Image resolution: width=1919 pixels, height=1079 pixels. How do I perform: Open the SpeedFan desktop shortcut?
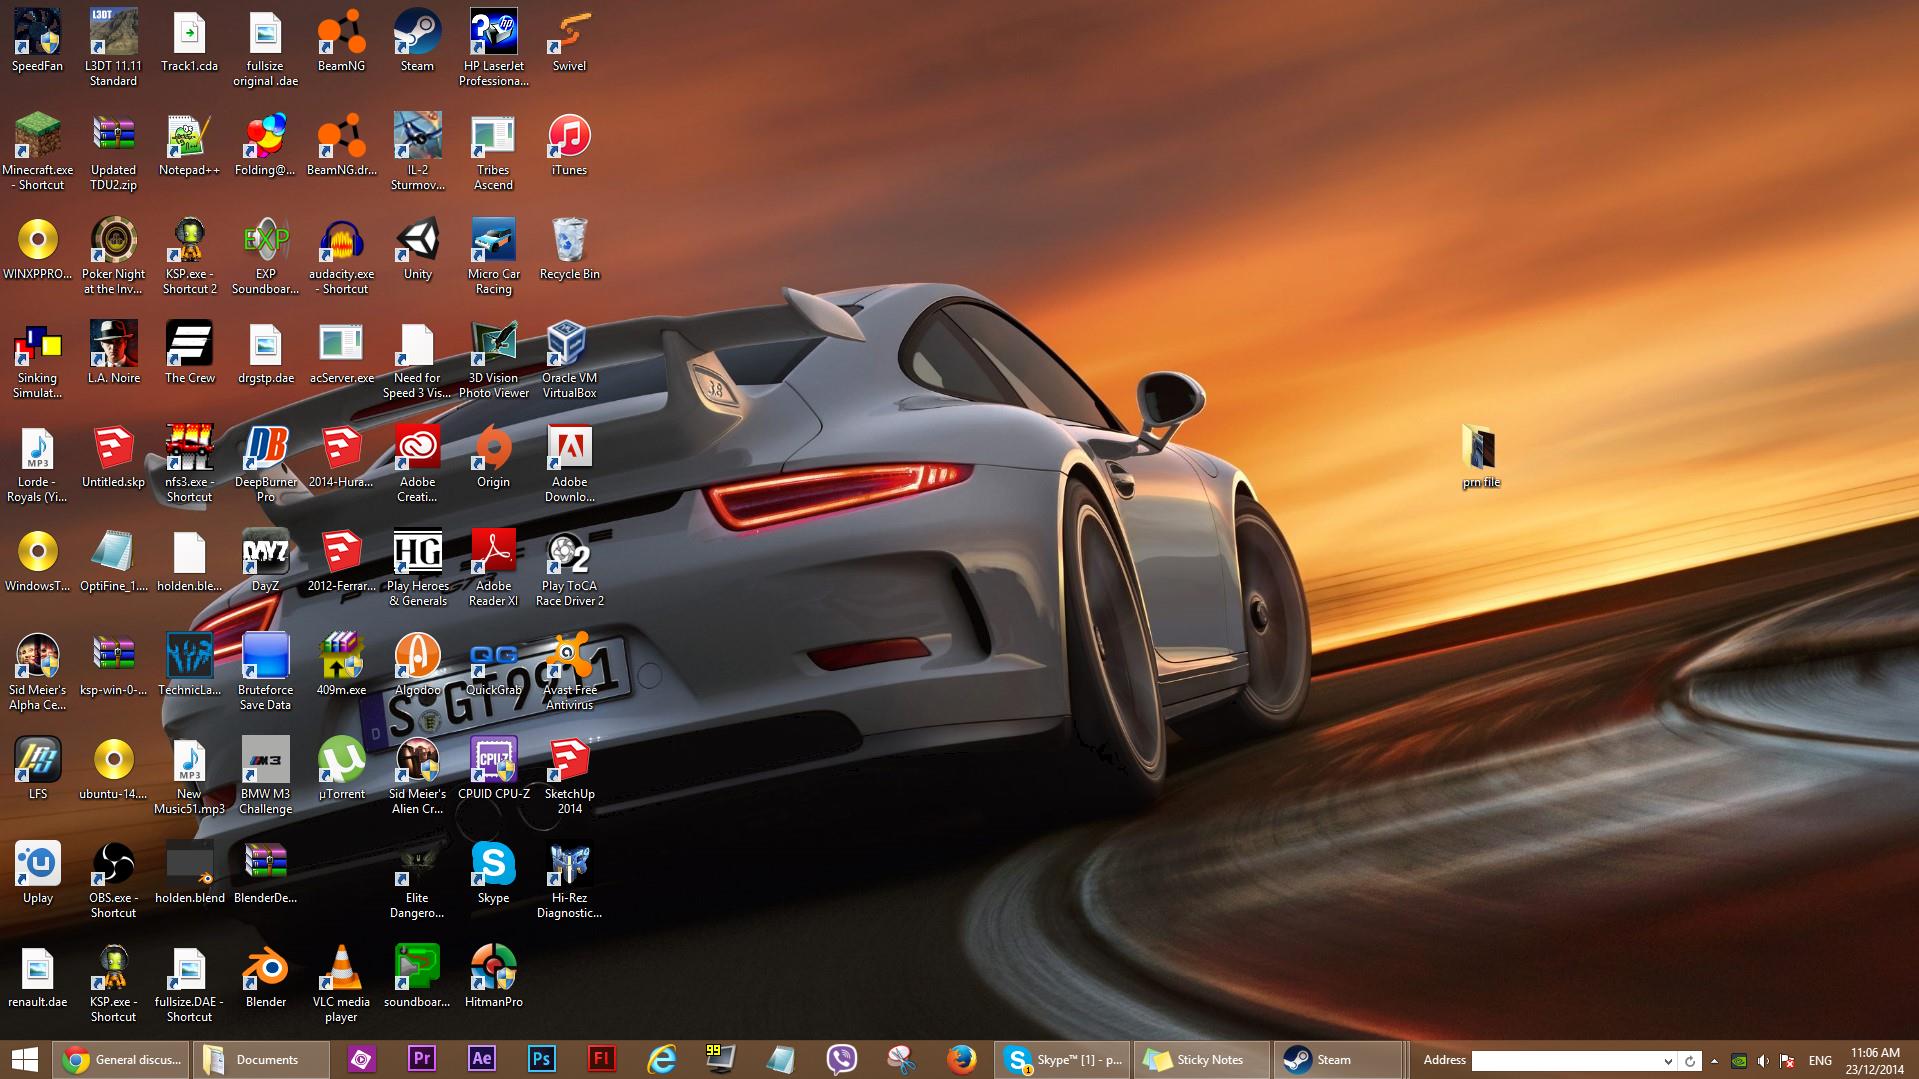[38, 41]
